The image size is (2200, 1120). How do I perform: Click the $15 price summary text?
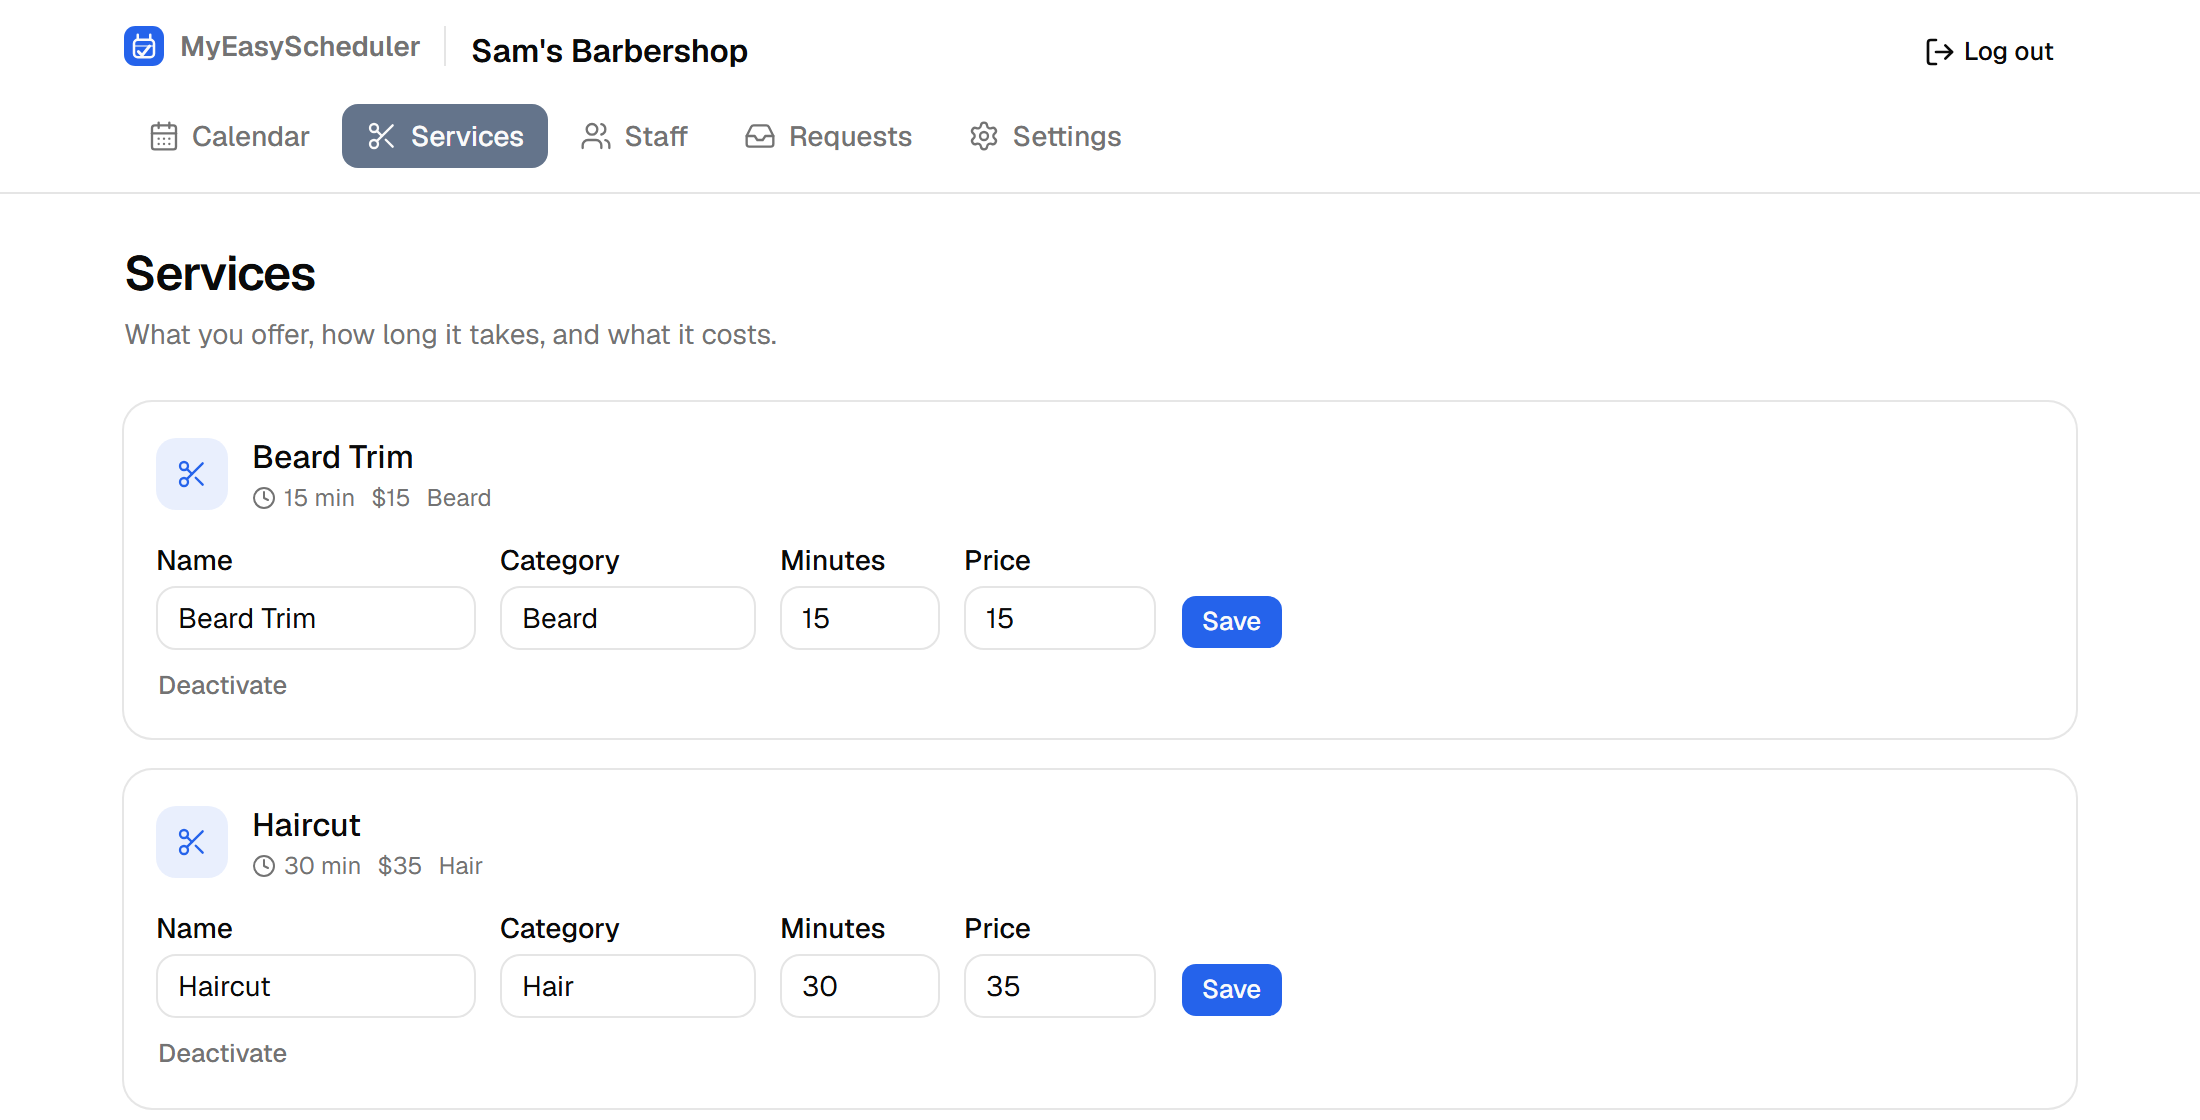pyautogui.click(x=391, y=498)
